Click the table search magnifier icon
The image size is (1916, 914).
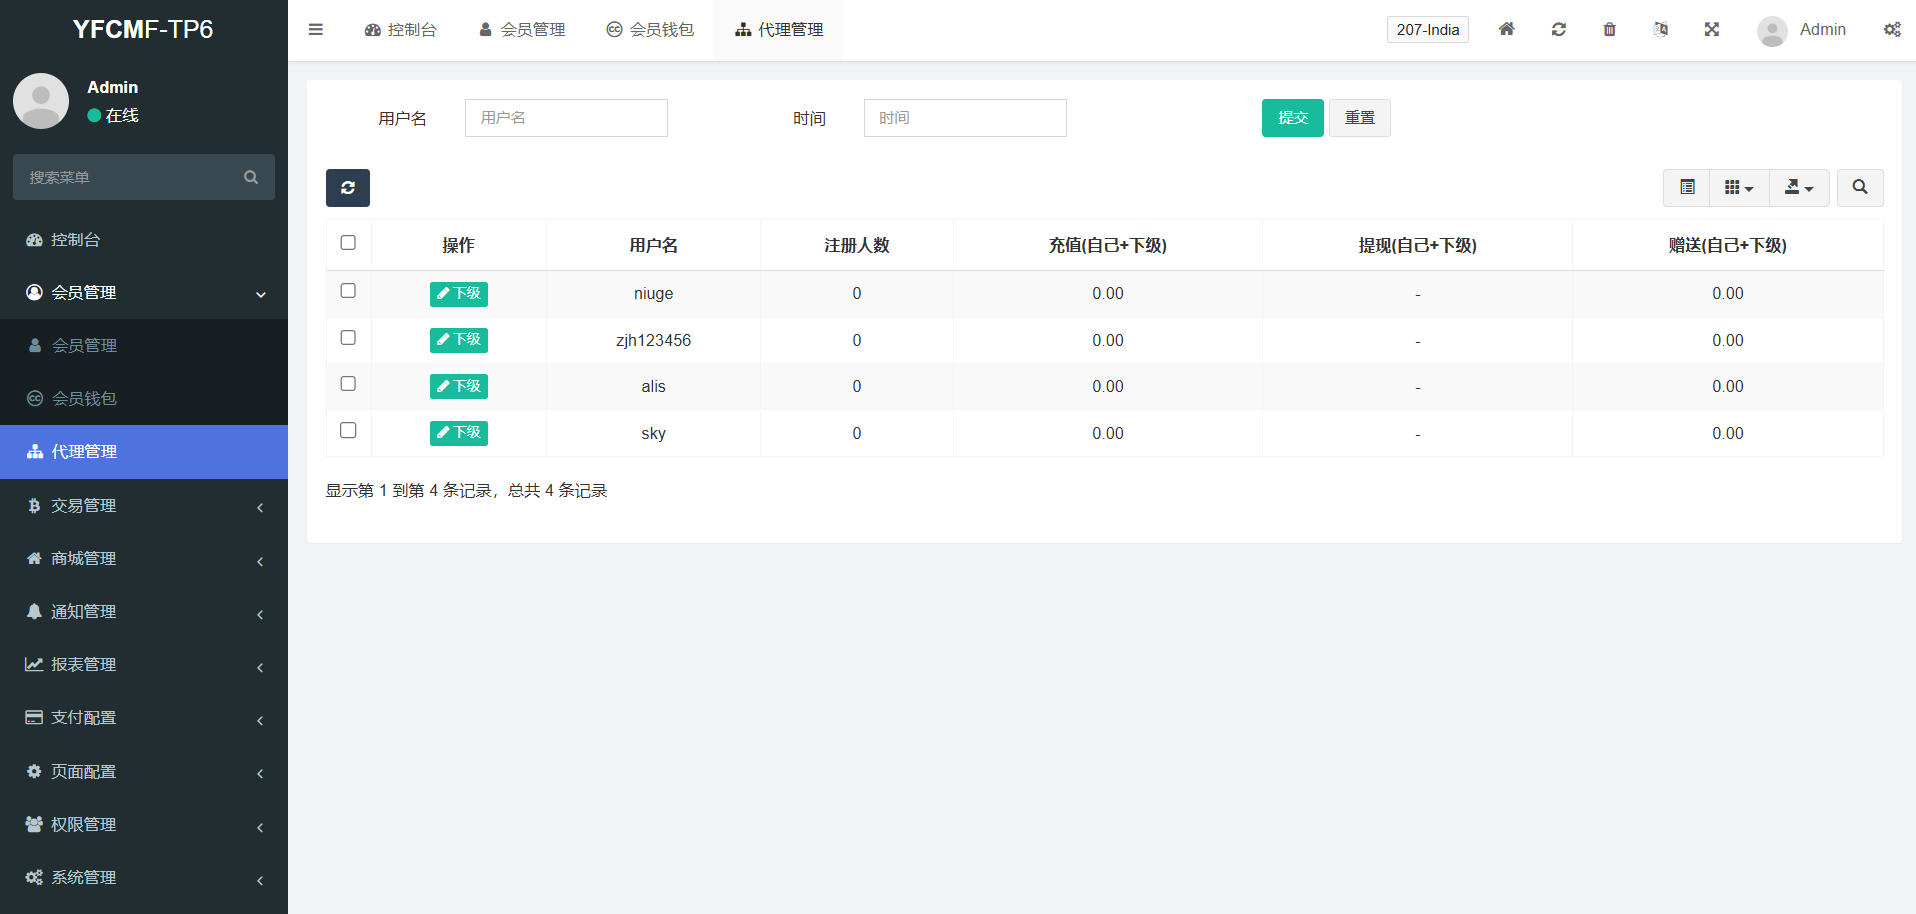(1859, 188)
